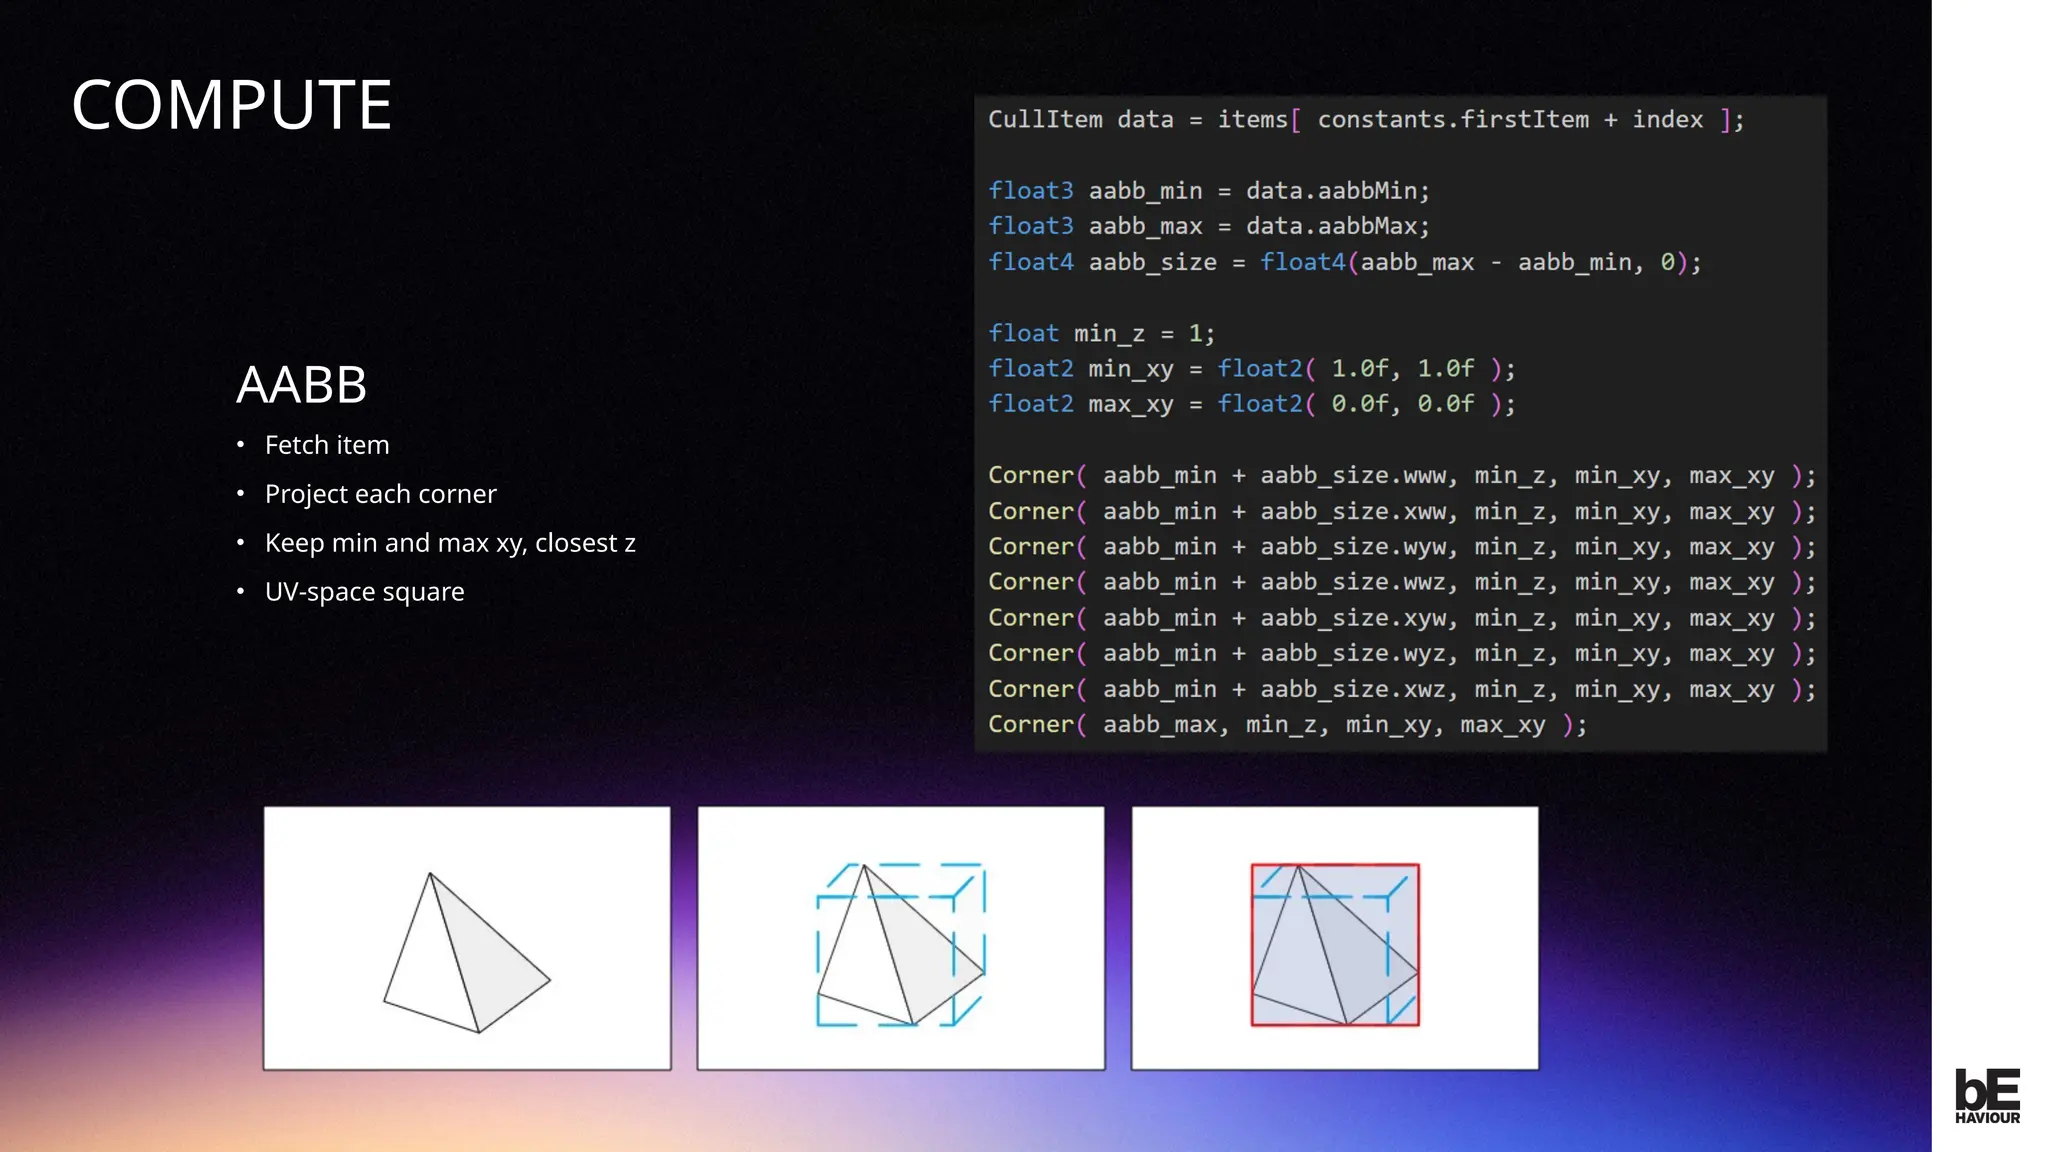
Task: Click the CullItem data code line
Action: pyautogui.click(x=1365, y=120)
